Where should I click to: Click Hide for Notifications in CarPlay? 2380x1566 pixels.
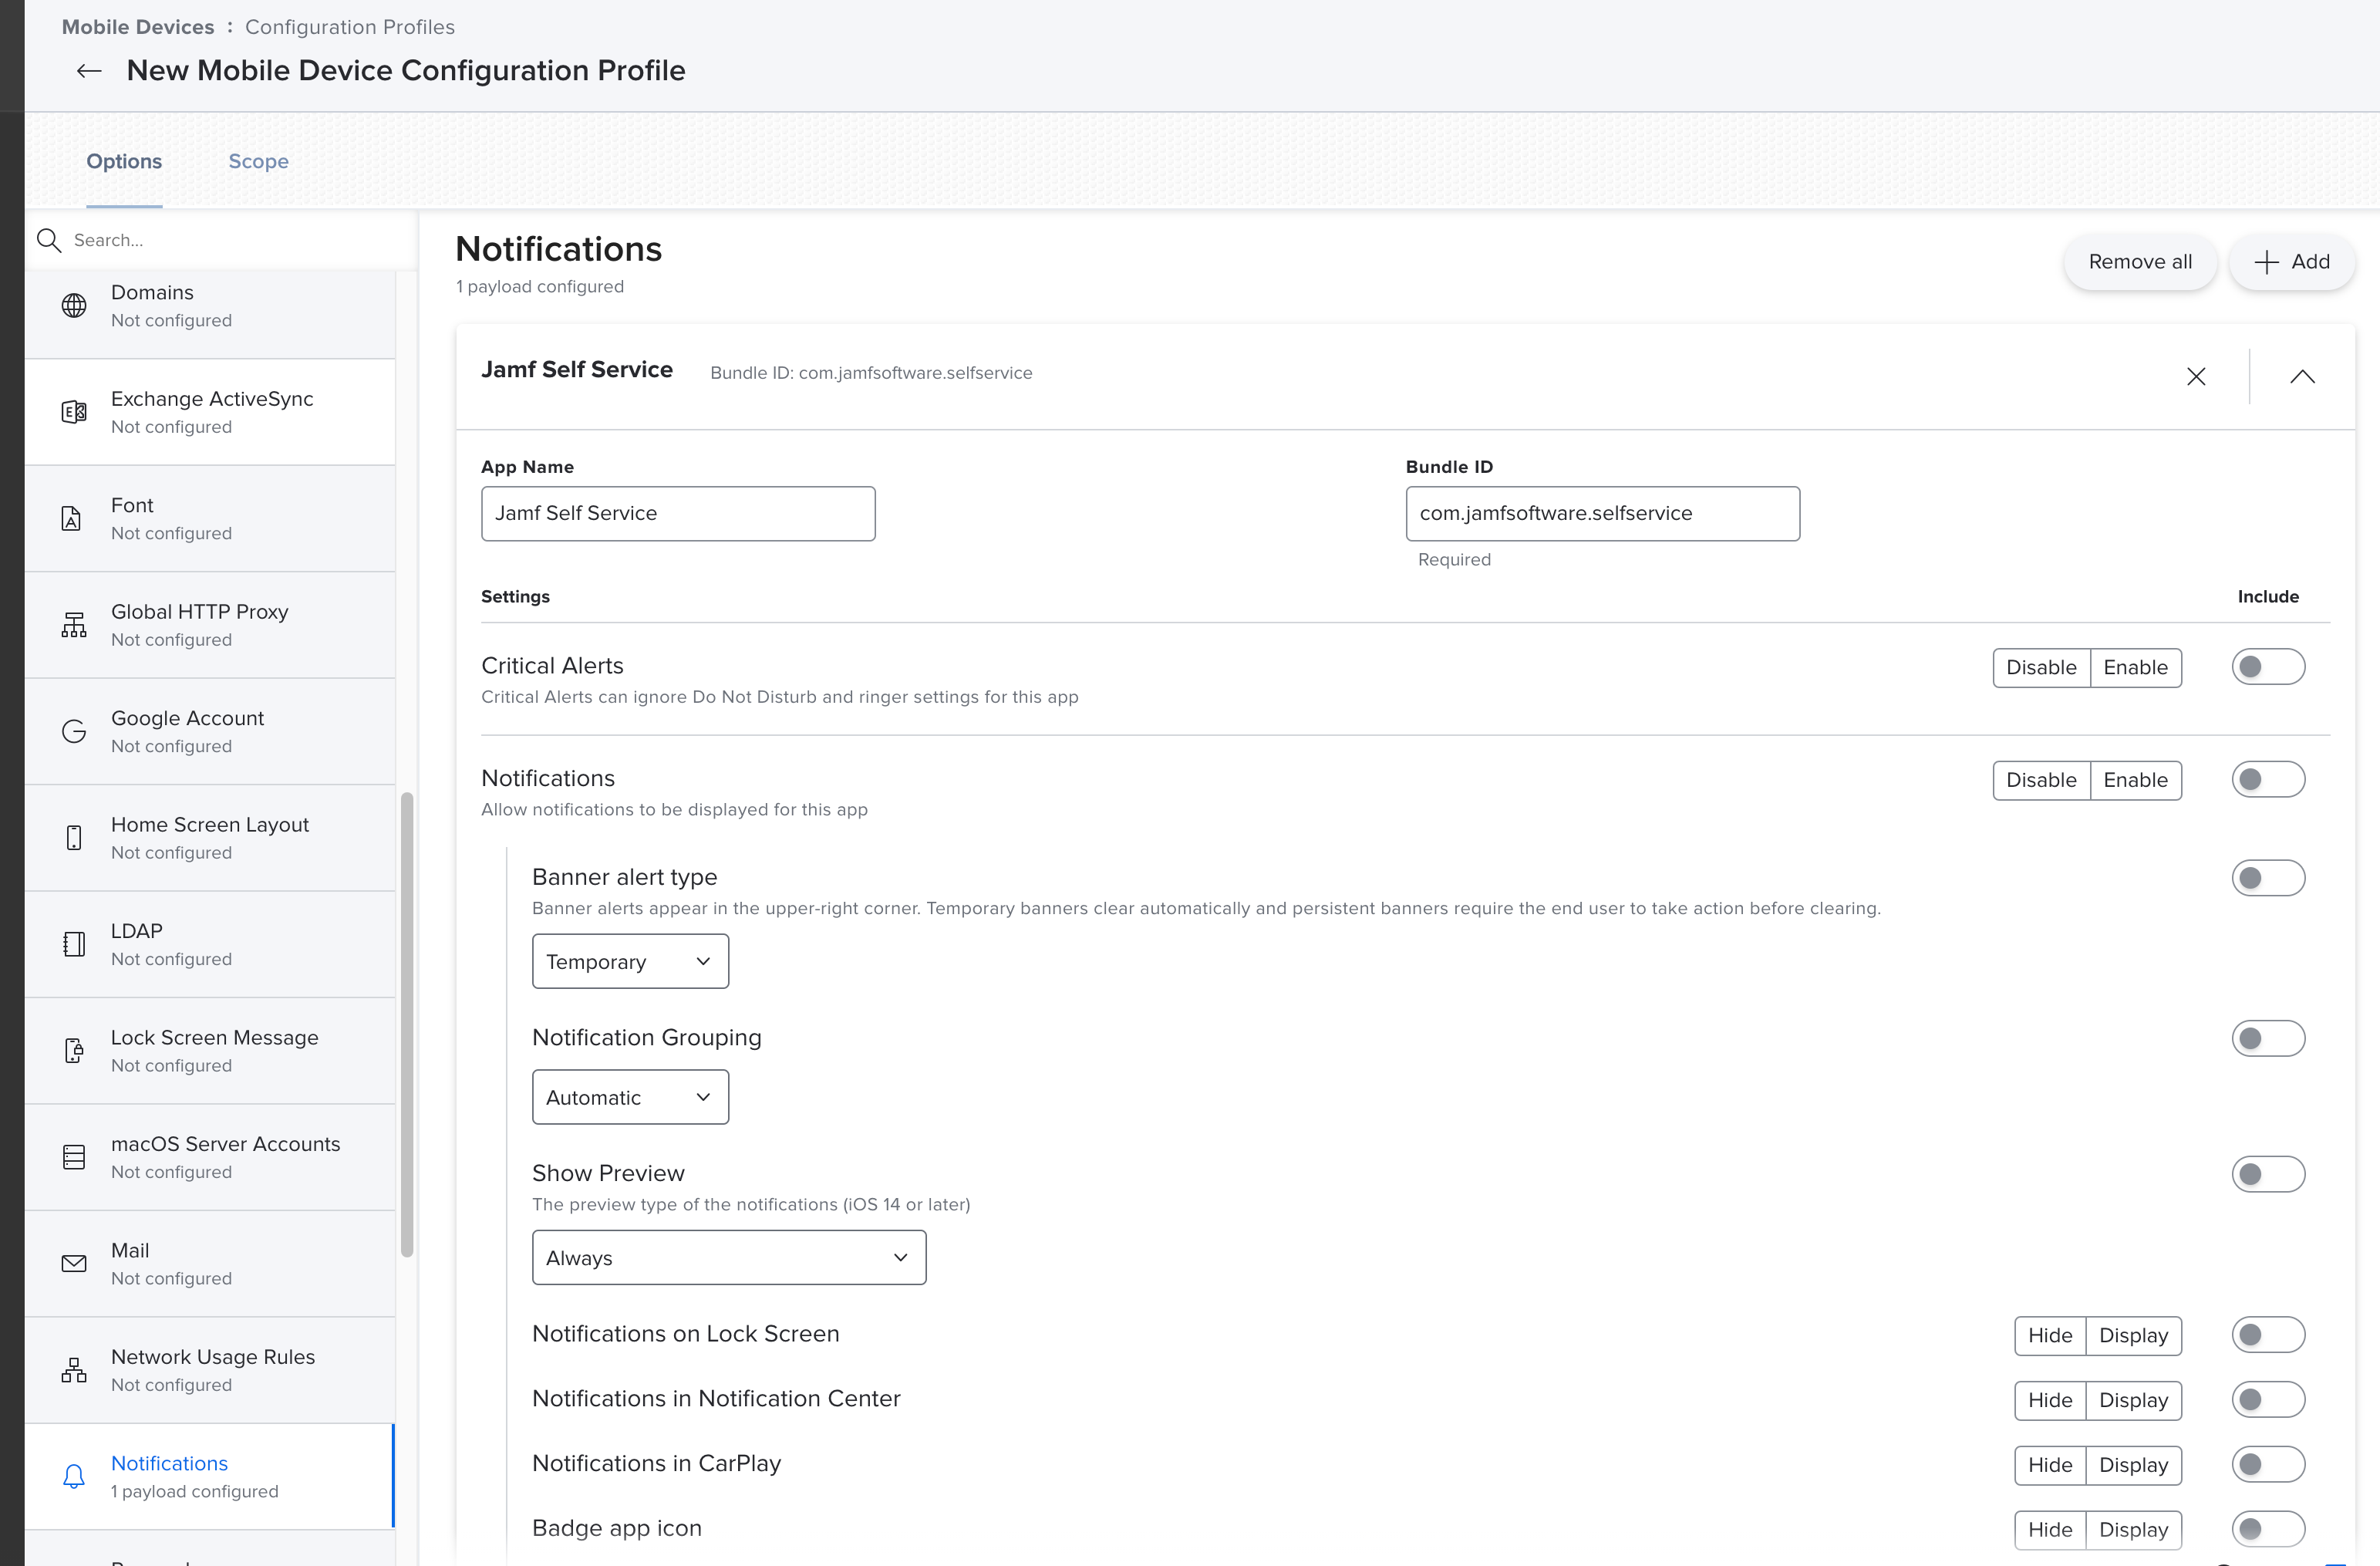coord(2050,1466)
